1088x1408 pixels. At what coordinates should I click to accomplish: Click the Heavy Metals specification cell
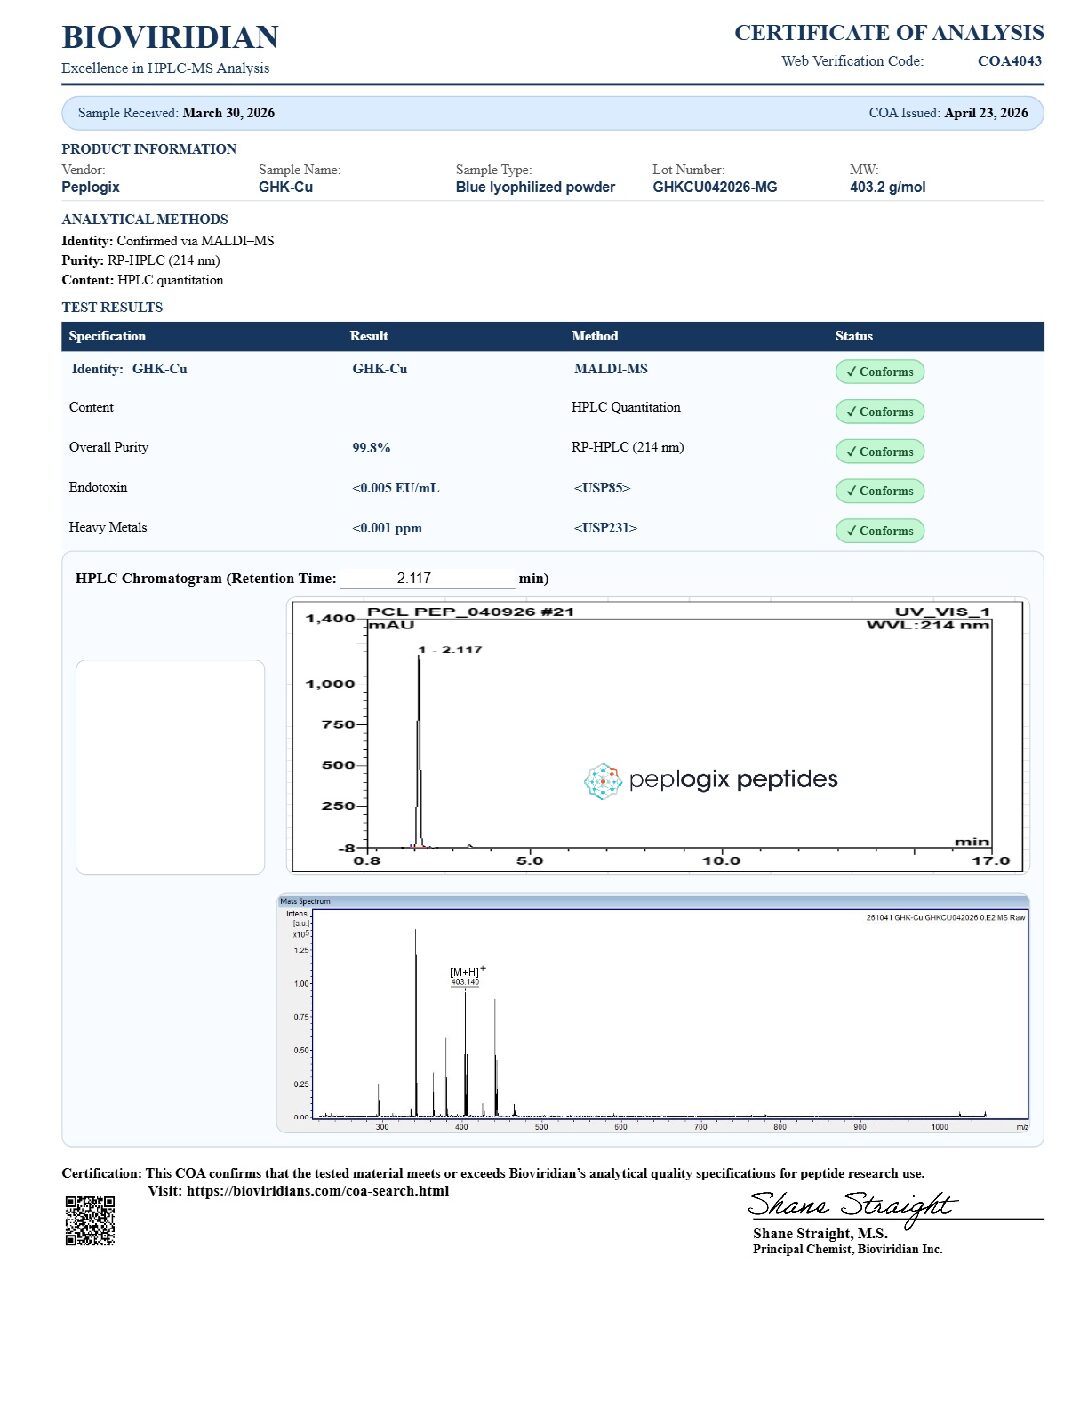click(108, 528)
